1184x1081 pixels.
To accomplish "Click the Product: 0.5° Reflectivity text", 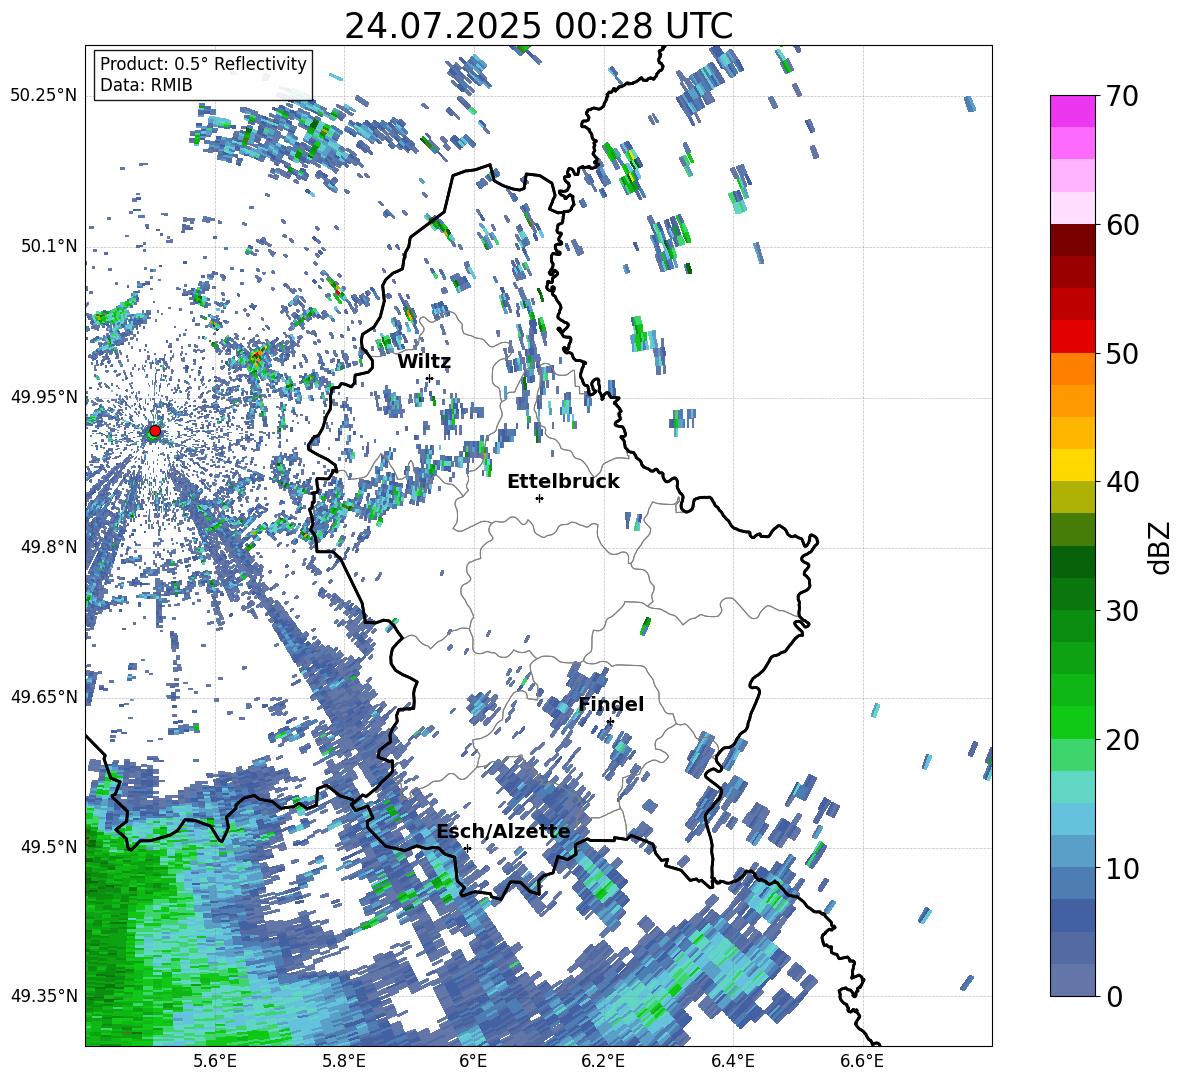I will (x=203, y=64).
